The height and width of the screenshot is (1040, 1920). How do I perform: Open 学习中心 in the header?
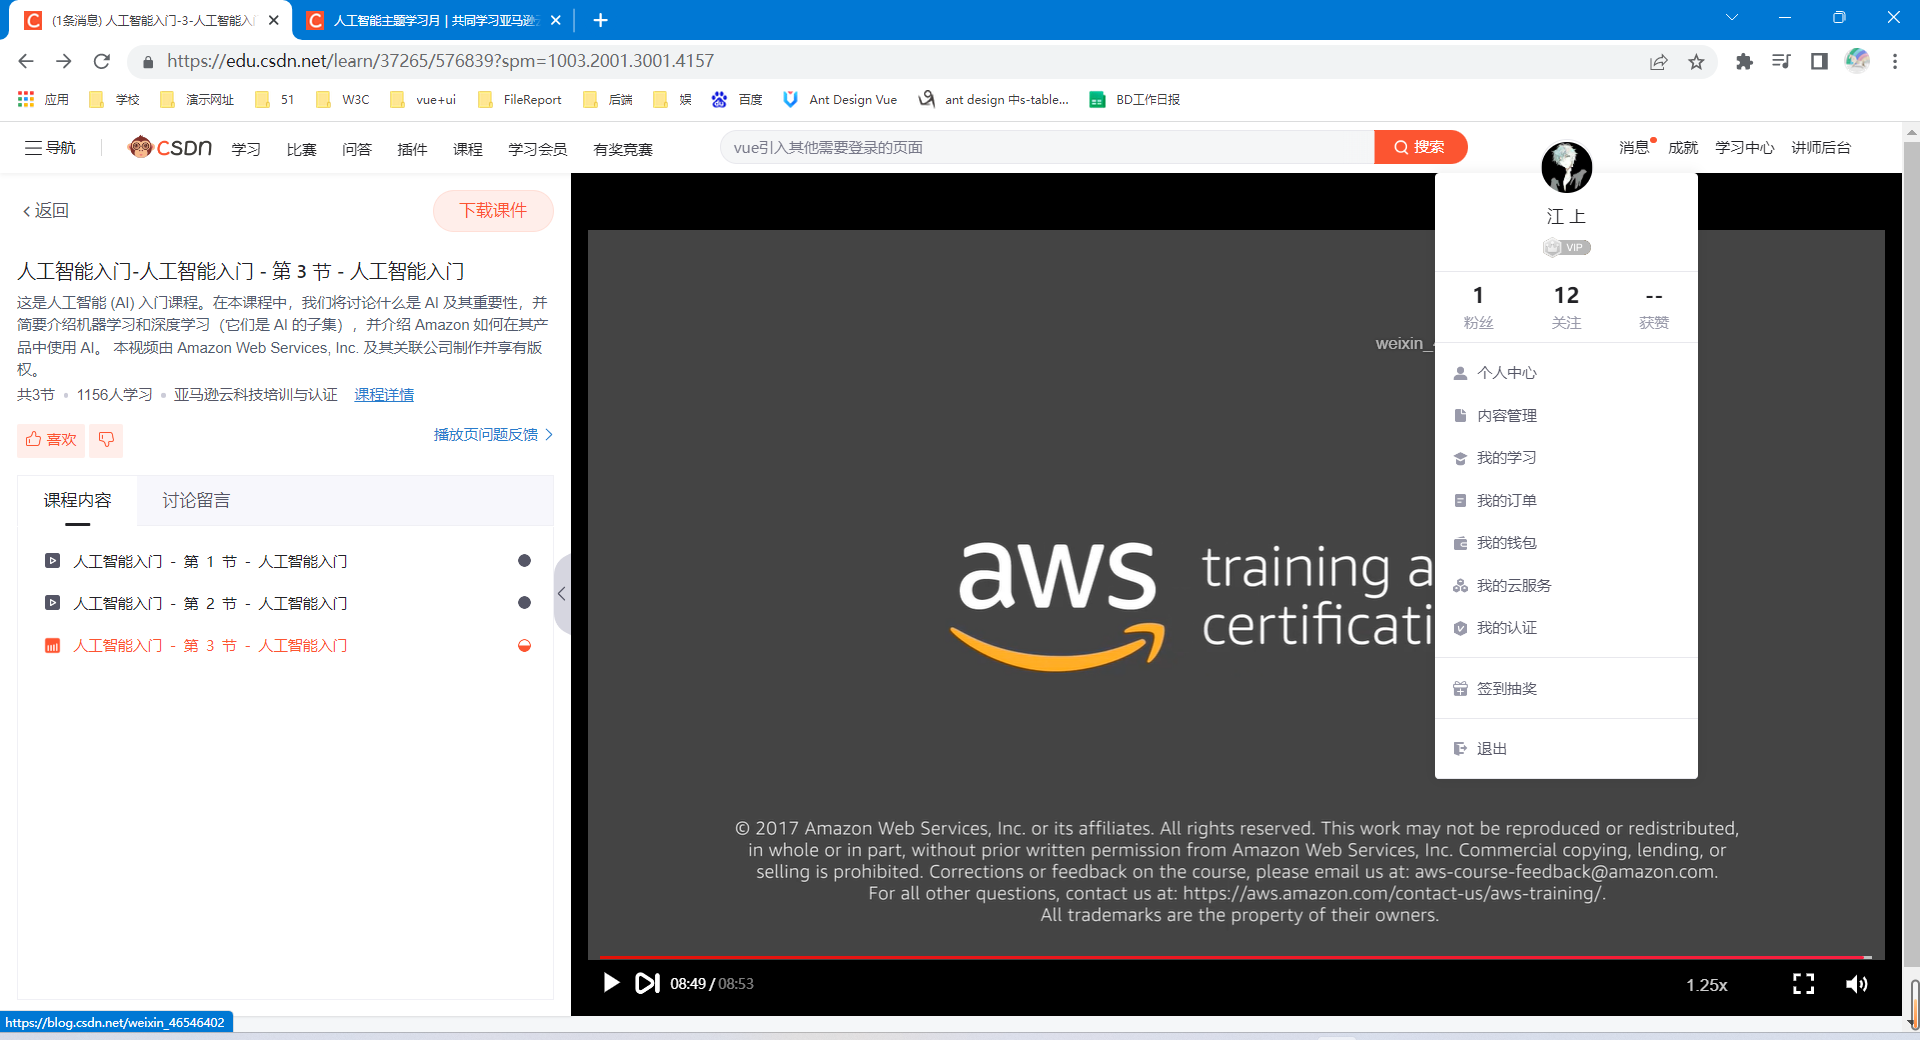[x=1744, y=147]
